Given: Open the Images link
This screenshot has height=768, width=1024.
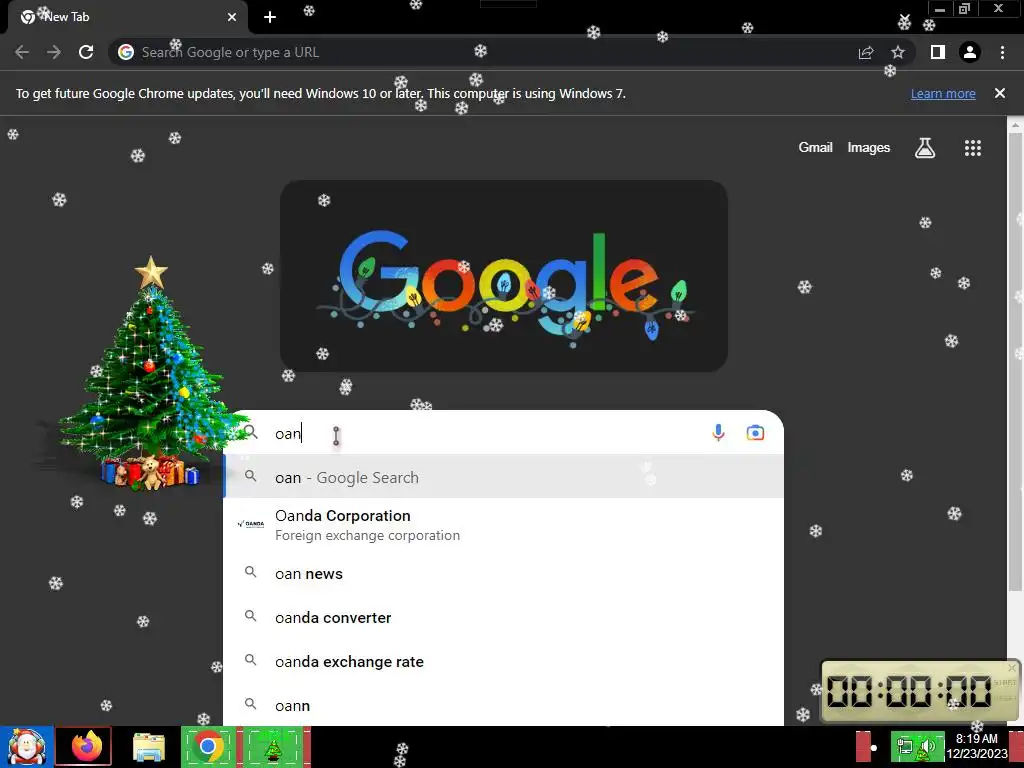Looking at the screenshot, I should point(869,148).
